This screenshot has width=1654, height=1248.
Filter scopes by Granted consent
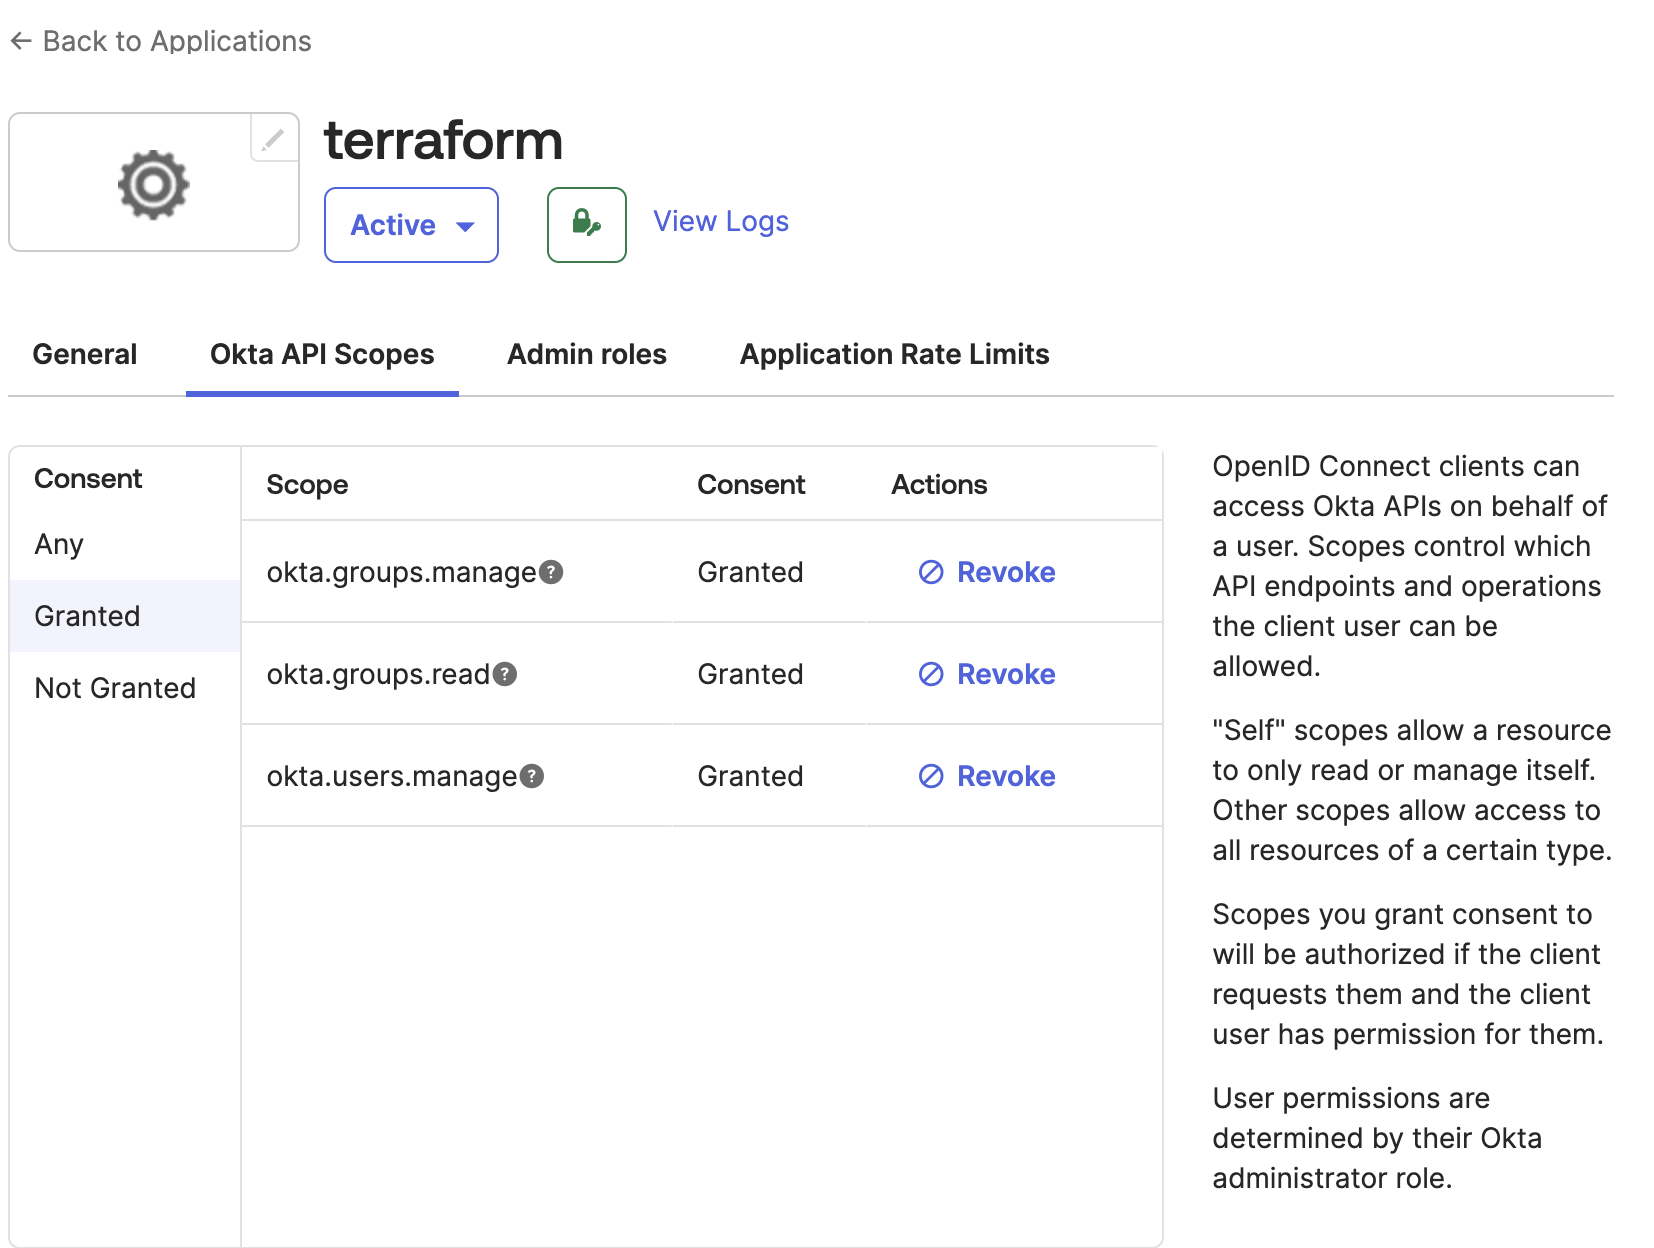[125, 616]
